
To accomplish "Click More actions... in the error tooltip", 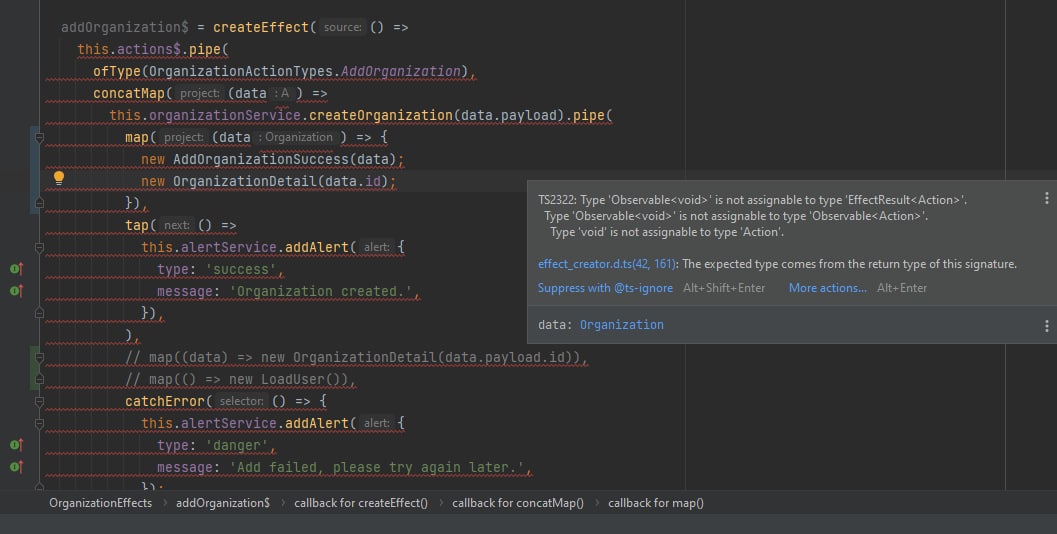I will click(x=828, y=288).
